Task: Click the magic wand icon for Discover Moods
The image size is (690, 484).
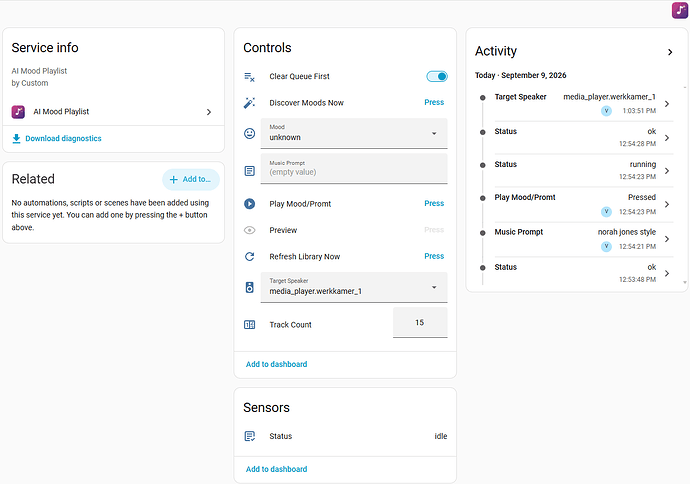Action: tap(250, 103)
